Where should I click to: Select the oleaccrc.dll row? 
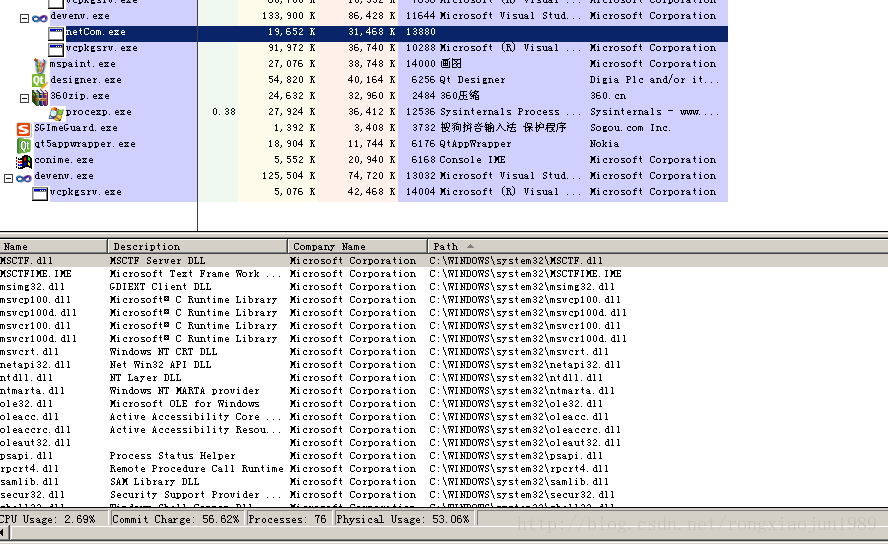point(444,430)
